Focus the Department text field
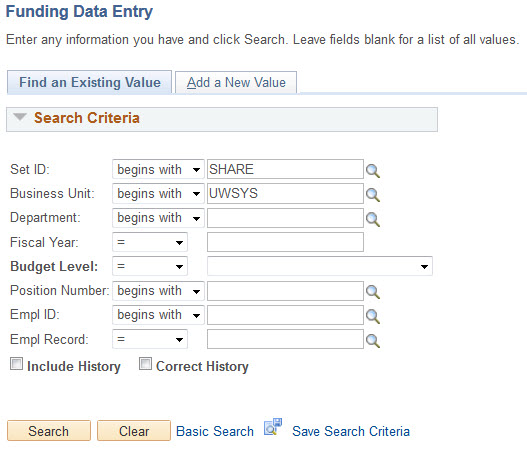Screen dimensions: 527x454 [x=285, y=218]
